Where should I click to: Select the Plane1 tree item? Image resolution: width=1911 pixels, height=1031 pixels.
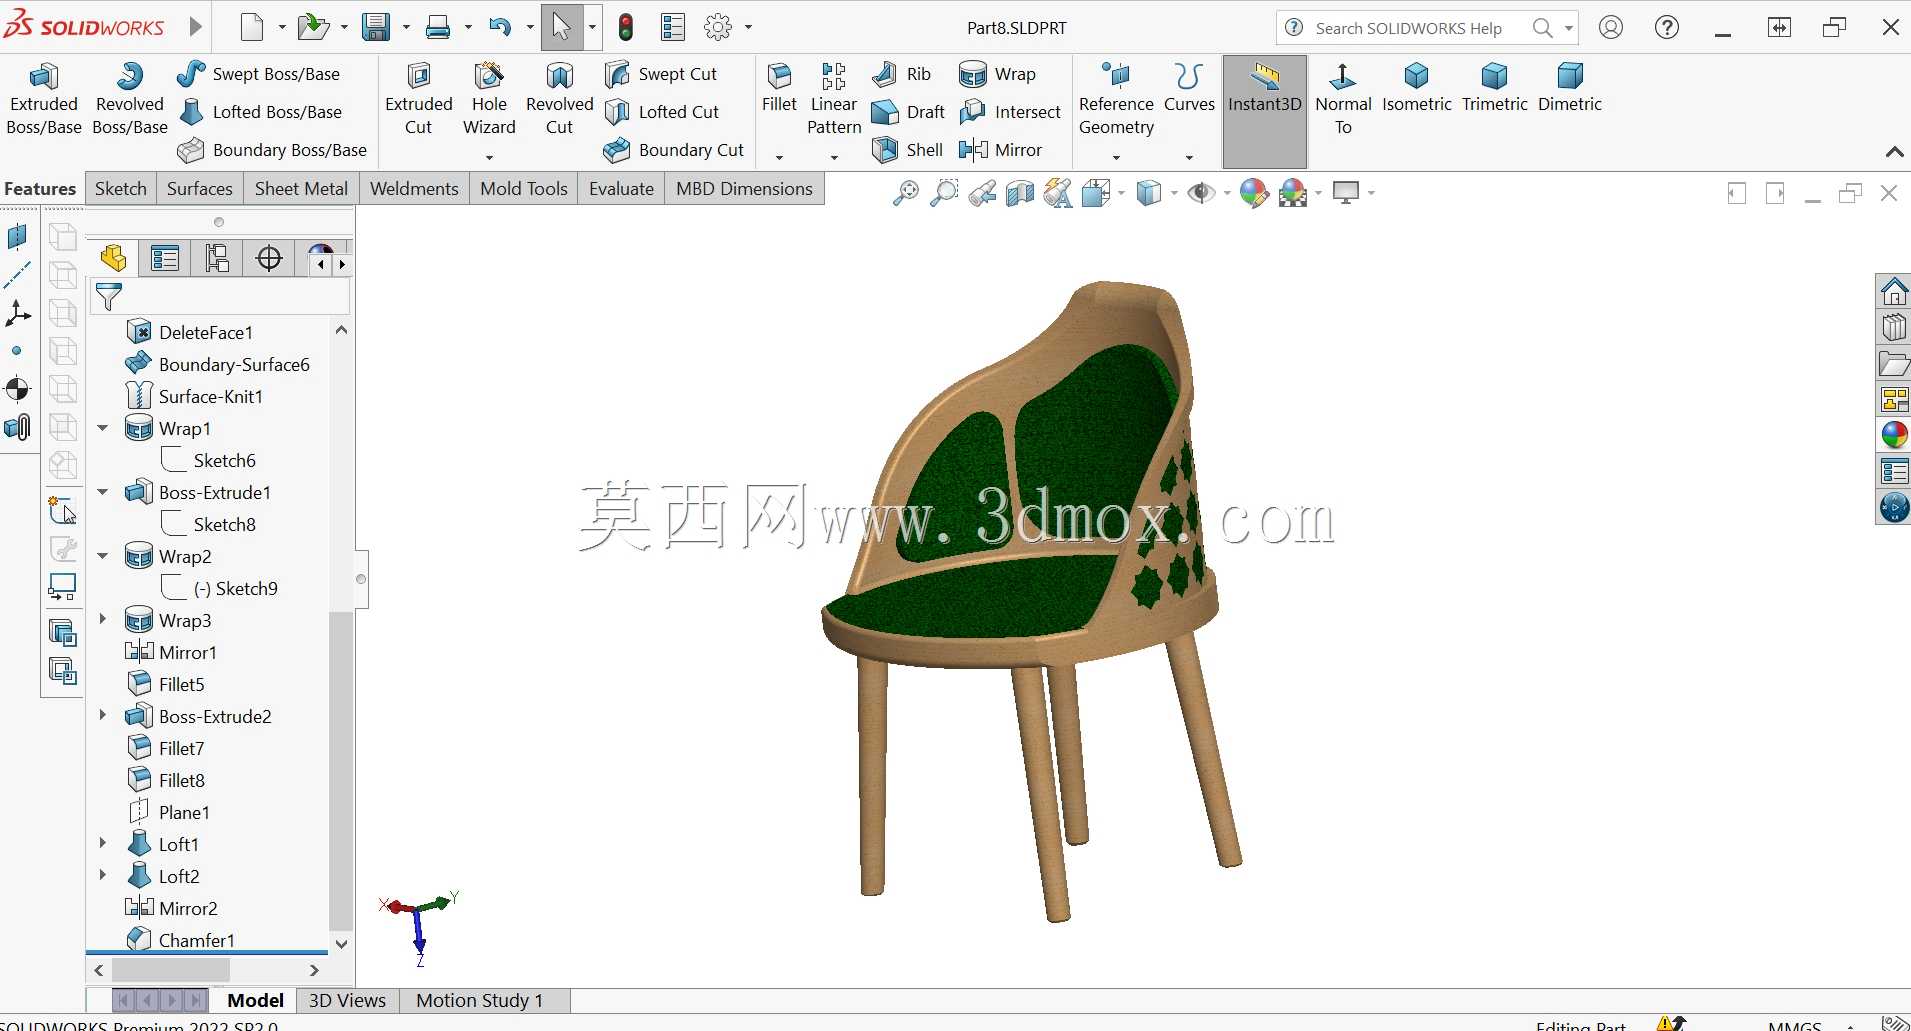[169, 812]
